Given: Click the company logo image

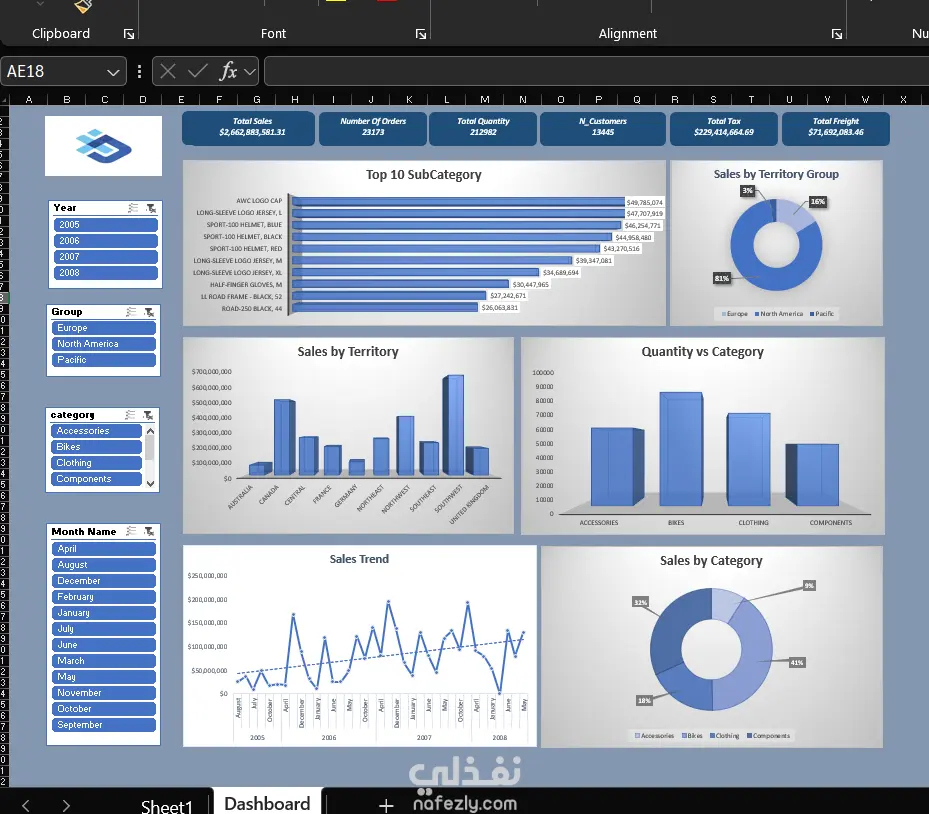Looking at the screenshot, I should coord(104,146).
